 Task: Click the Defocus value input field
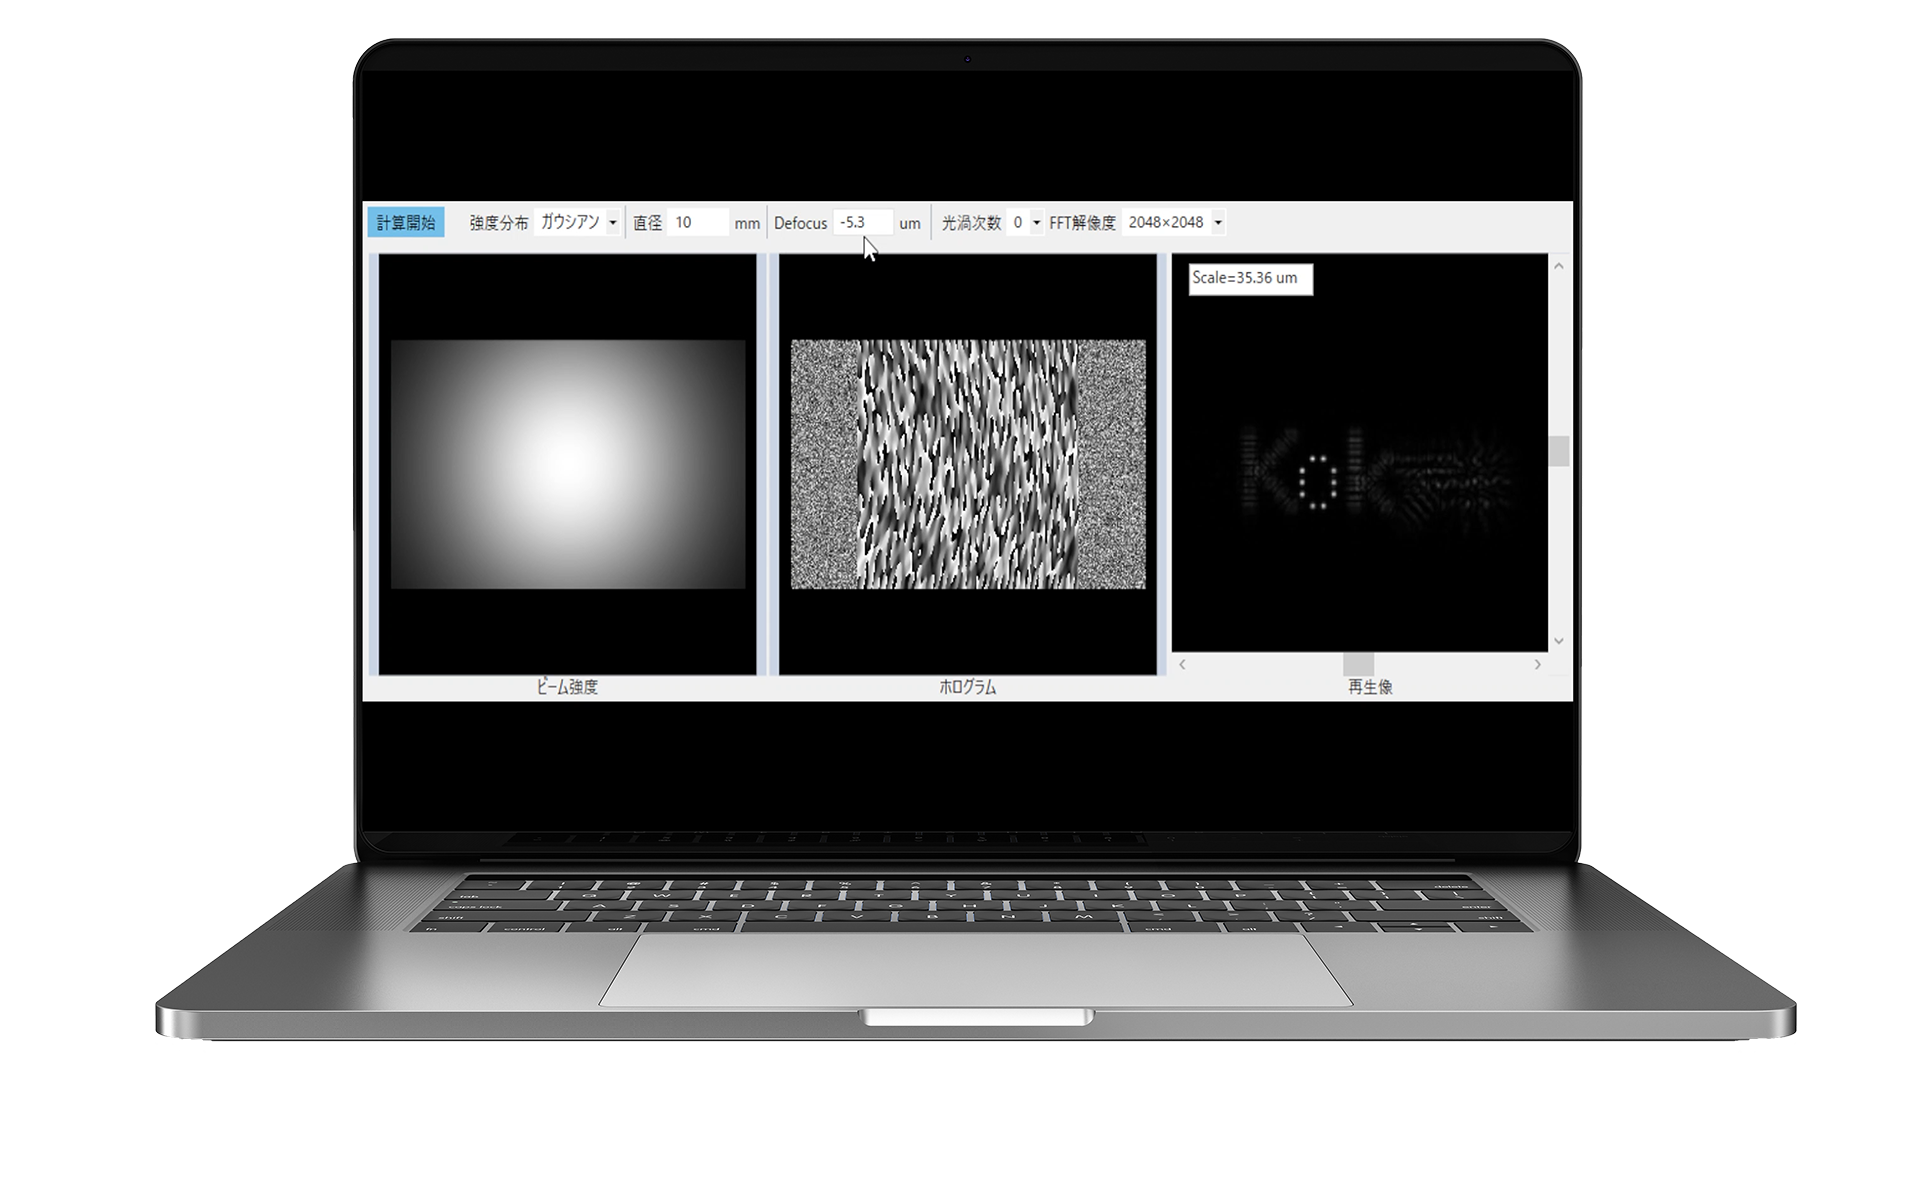click(x=862, y=222)
